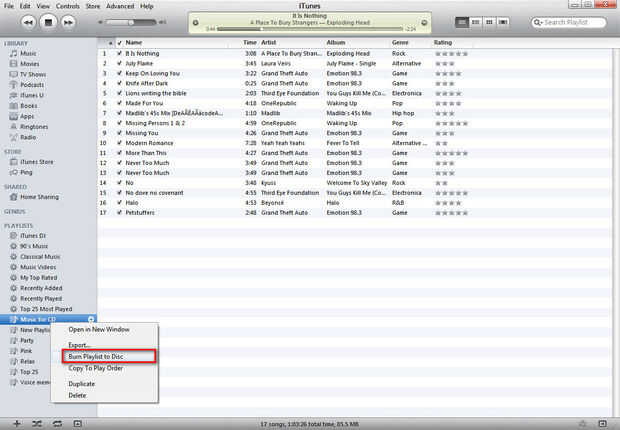Click the volume slider
This screenshot has width=620, height=430.
click(x=130, y=23)
